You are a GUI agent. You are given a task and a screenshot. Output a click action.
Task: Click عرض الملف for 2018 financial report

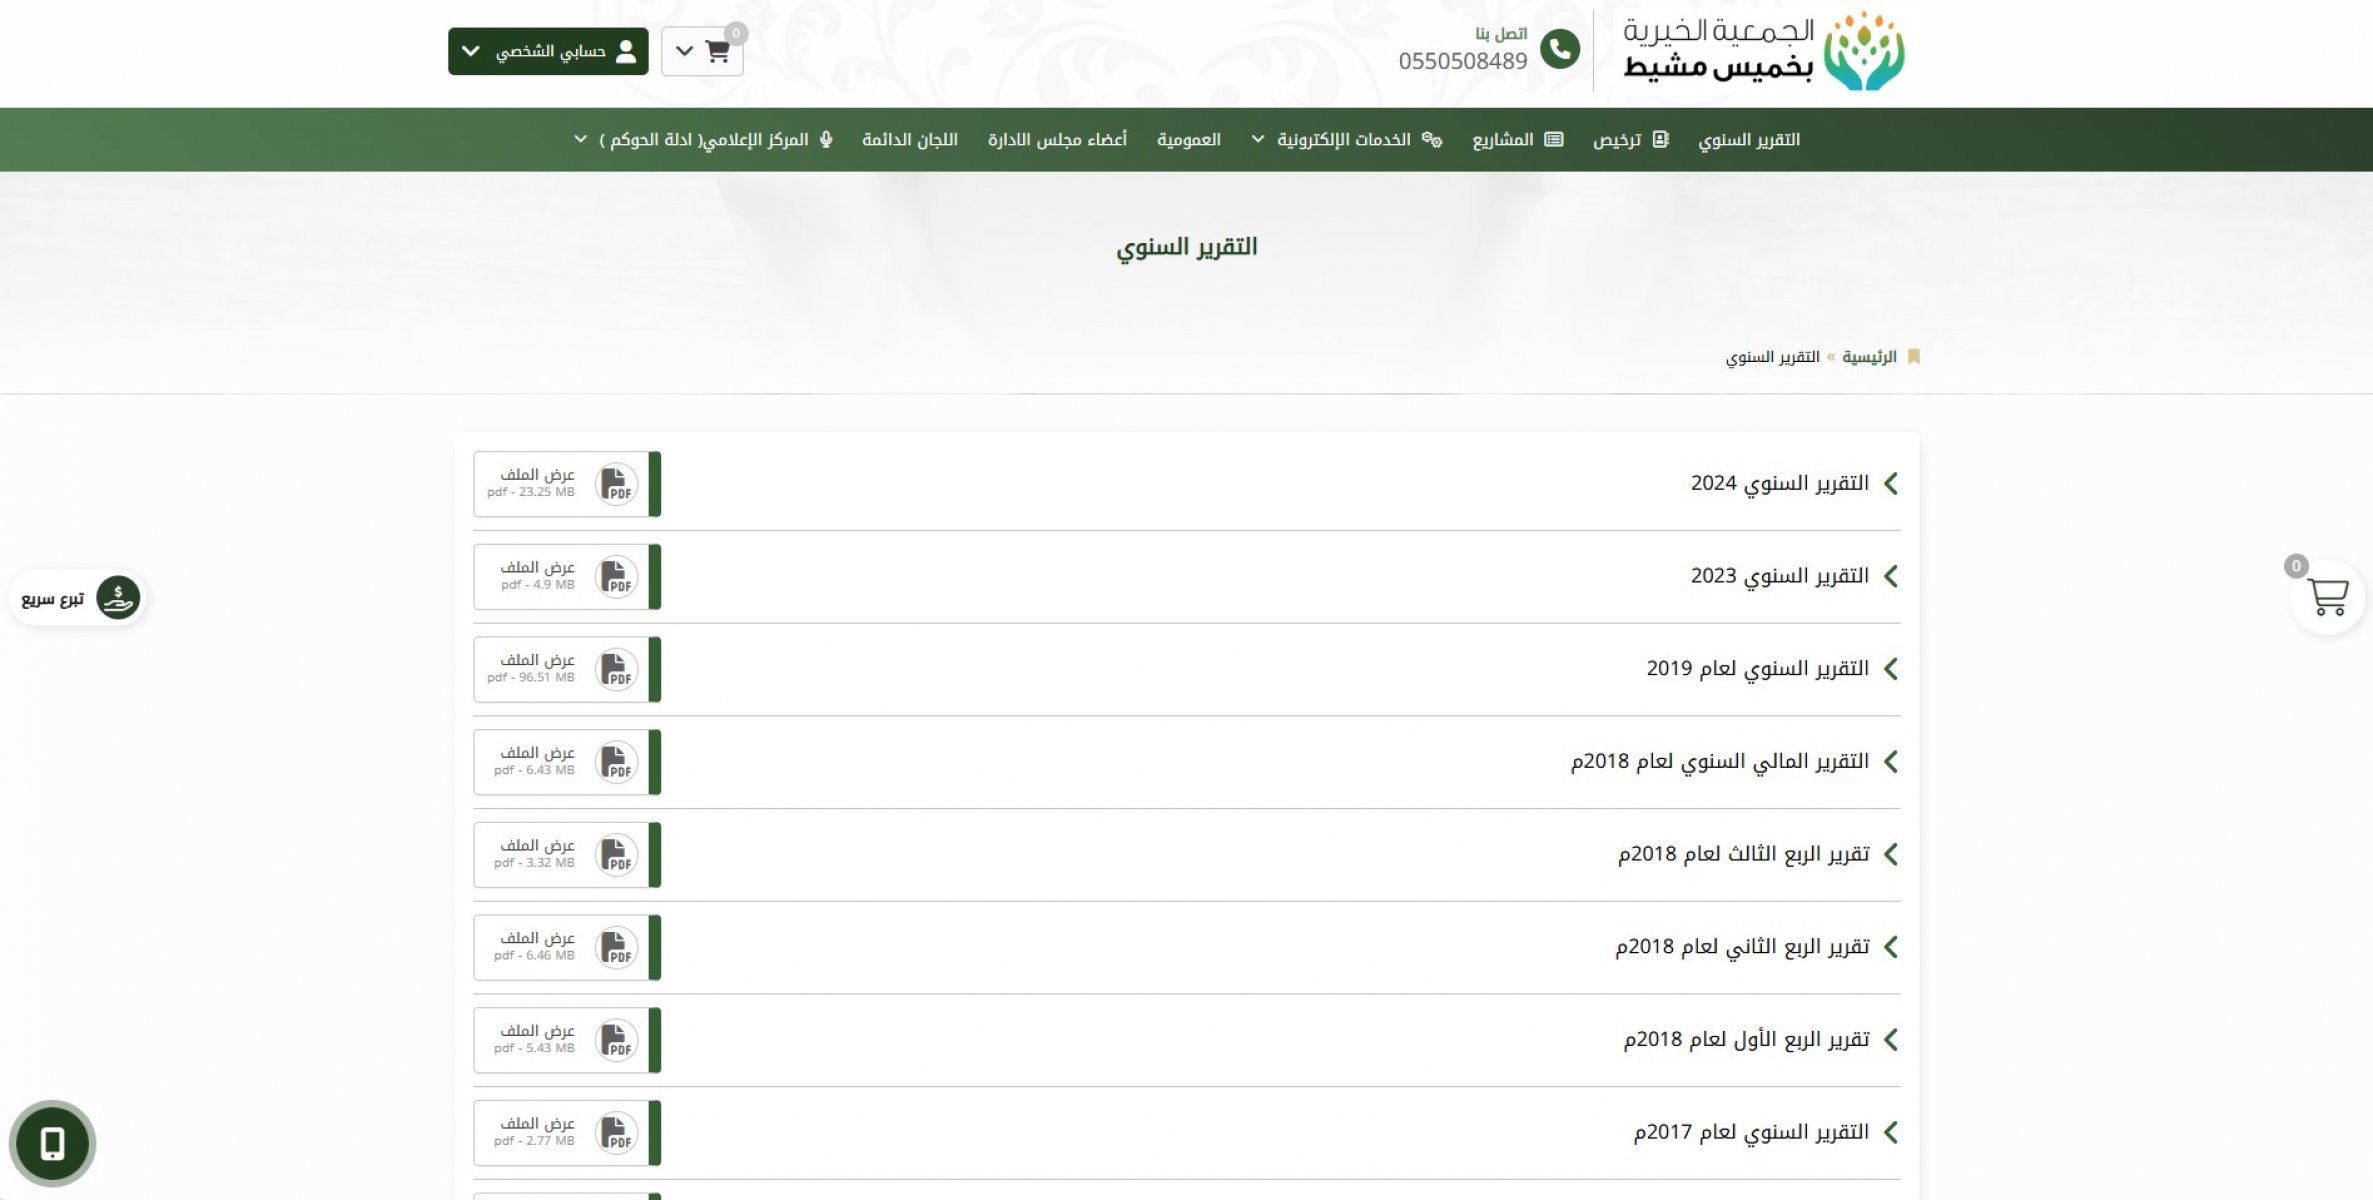click(537, 753)
